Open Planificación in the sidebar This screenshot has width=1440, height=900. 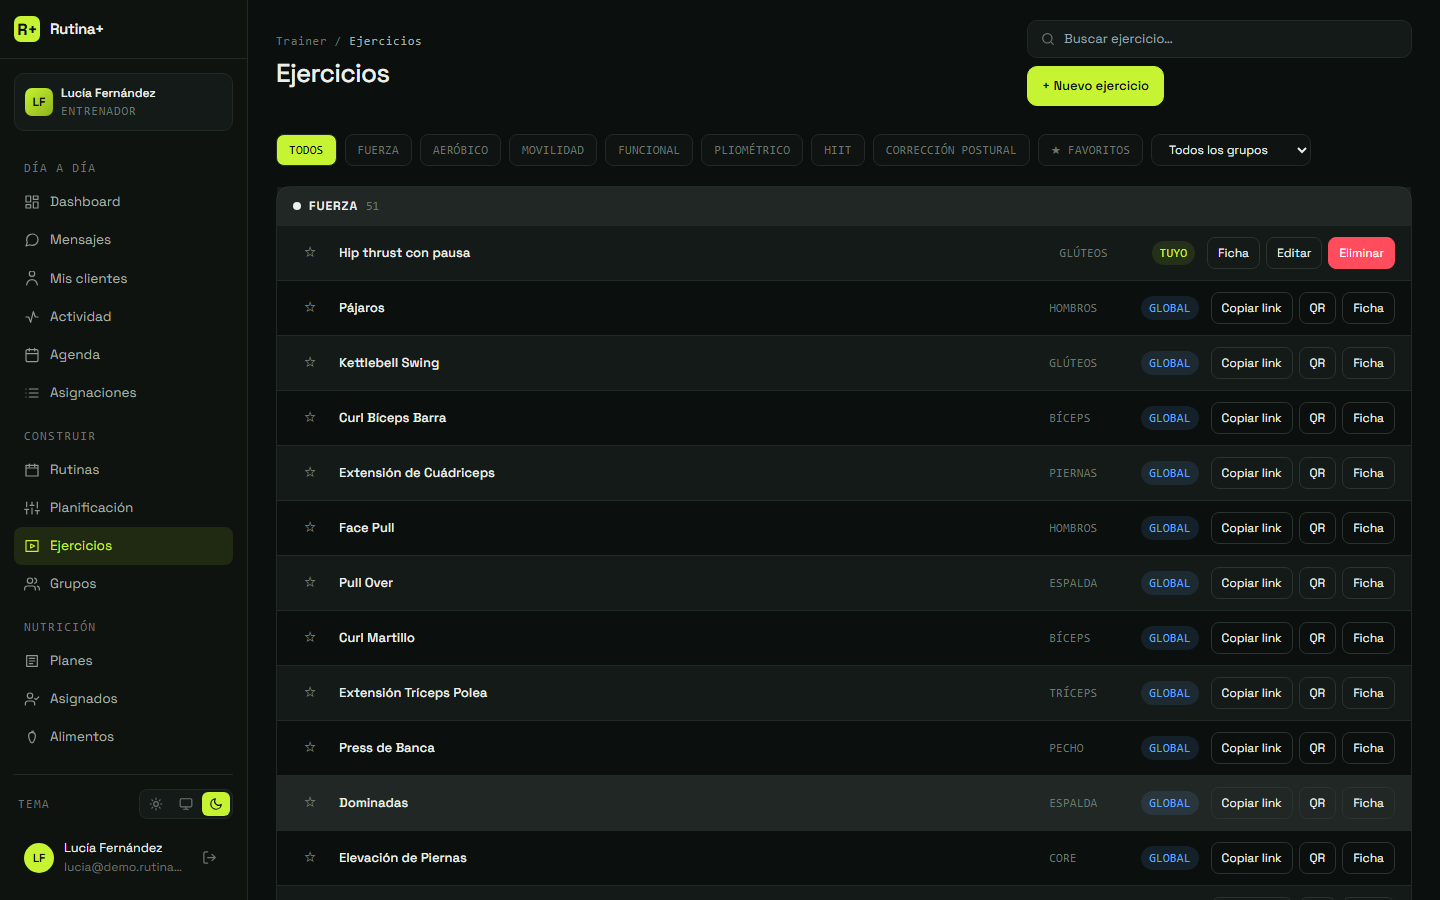click(123, 508)
